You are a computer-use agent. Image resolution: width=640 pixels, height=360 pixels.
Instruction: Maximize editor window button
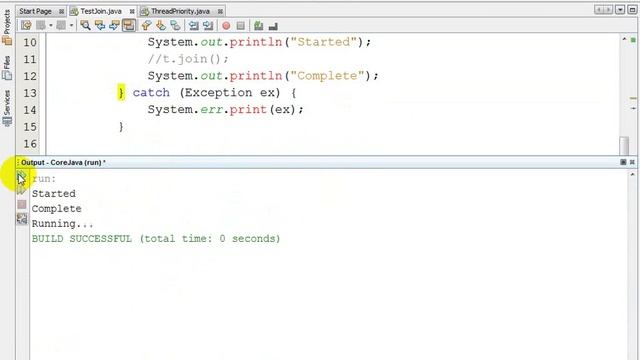632,10
